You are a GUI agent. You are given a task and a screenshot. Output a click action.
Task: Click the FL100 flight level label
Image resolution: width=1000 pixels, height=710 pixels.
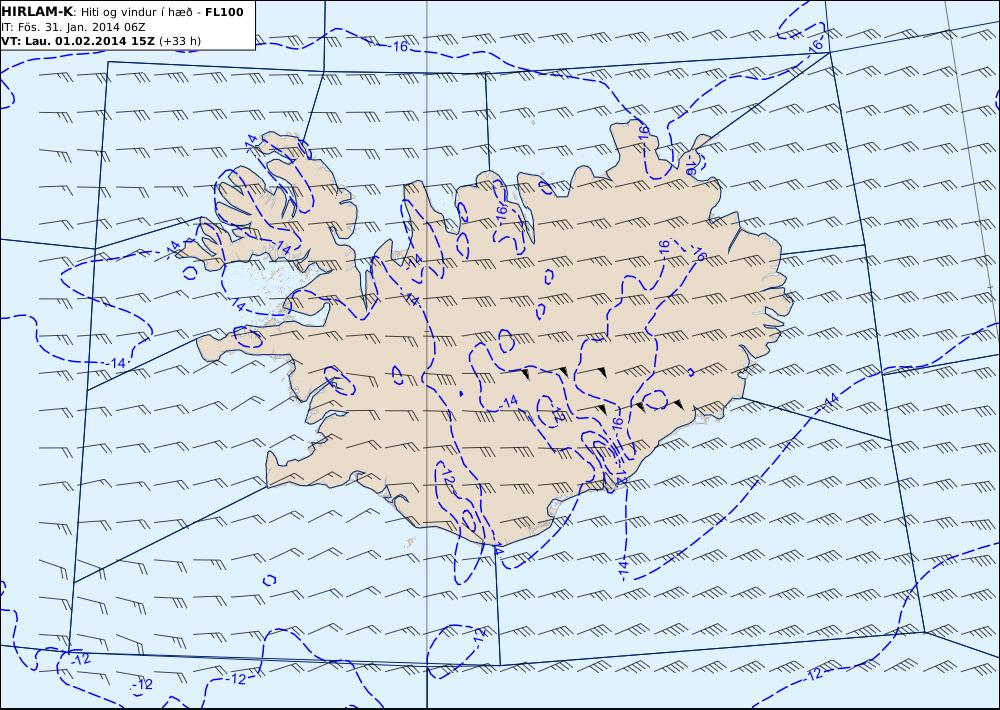point(224,12)
